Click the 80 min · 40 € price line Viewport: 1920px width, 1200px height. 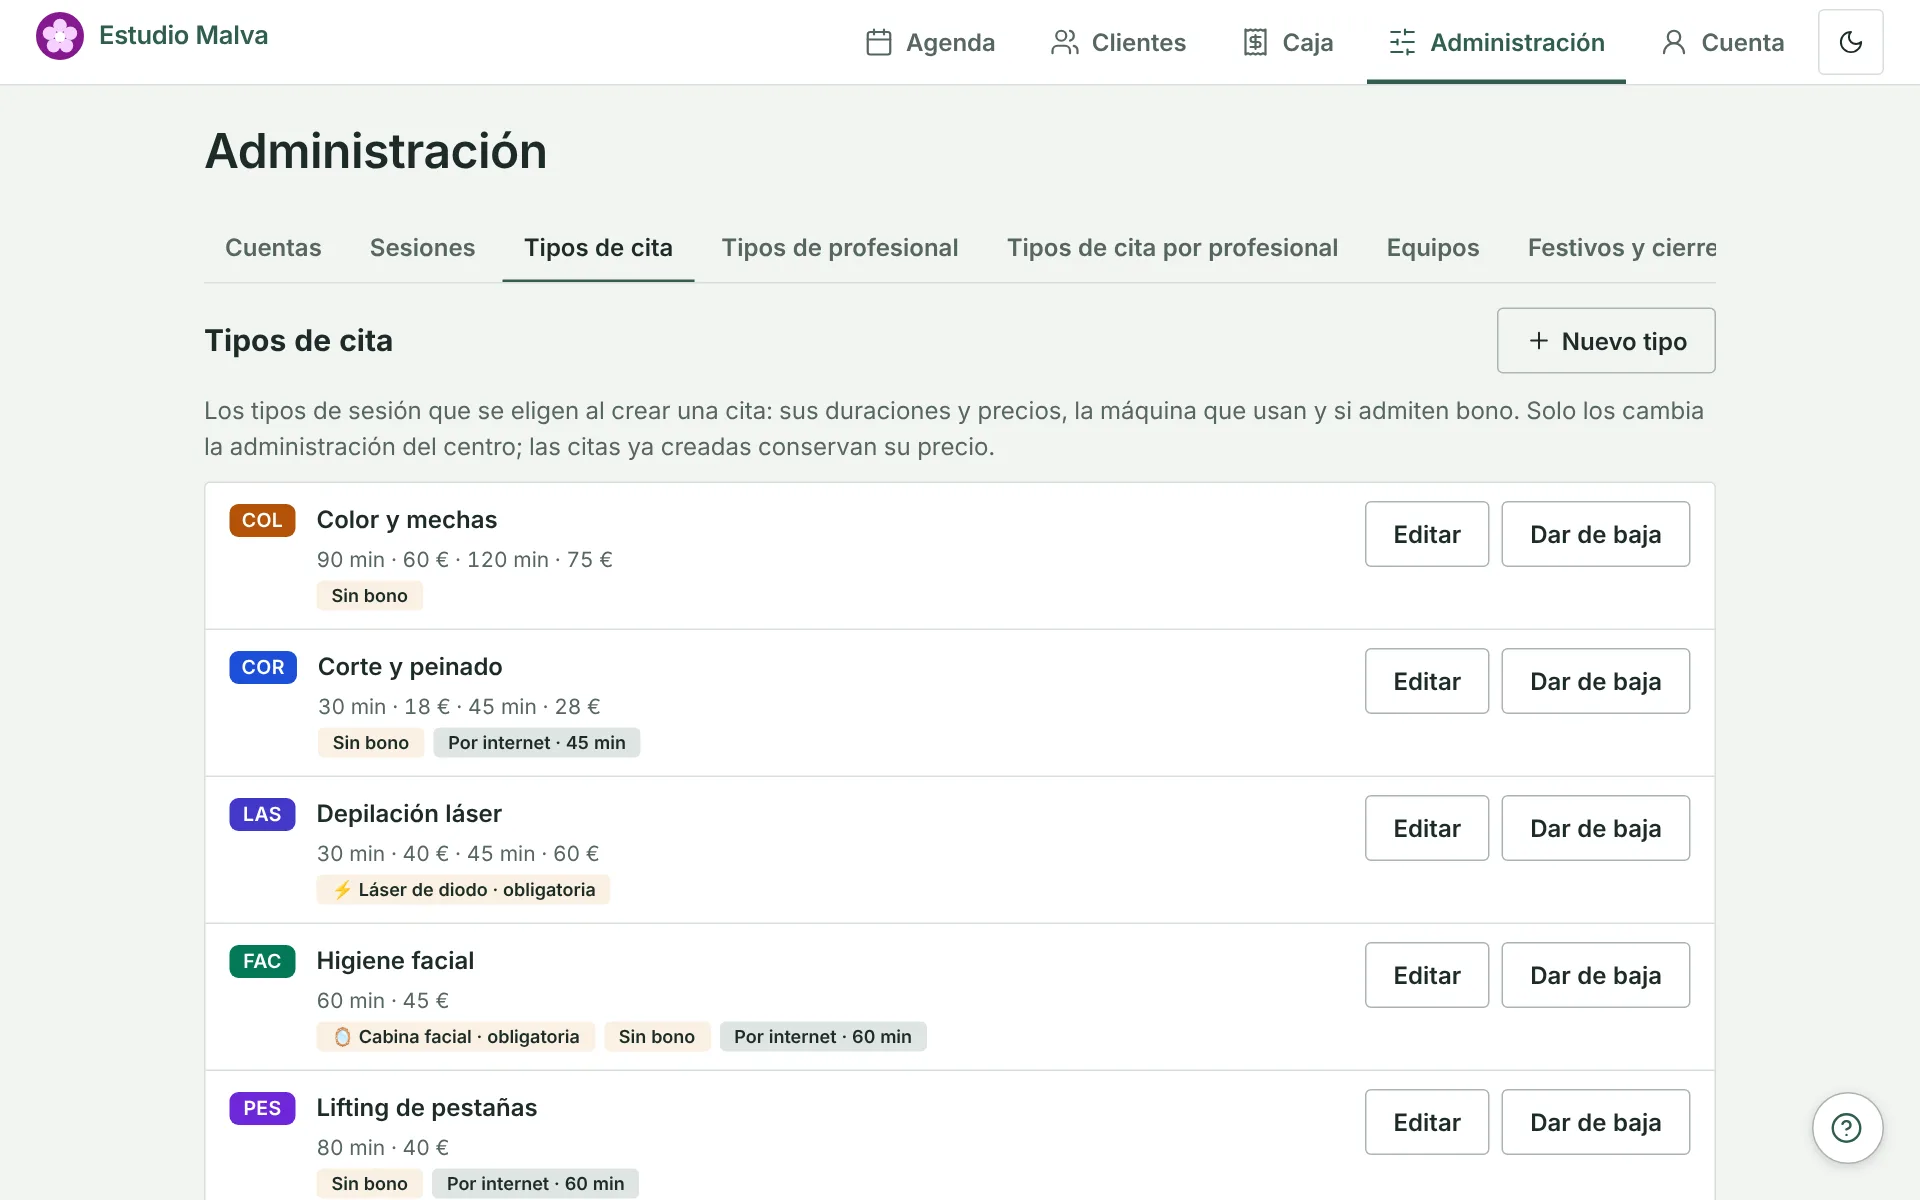383,1148
